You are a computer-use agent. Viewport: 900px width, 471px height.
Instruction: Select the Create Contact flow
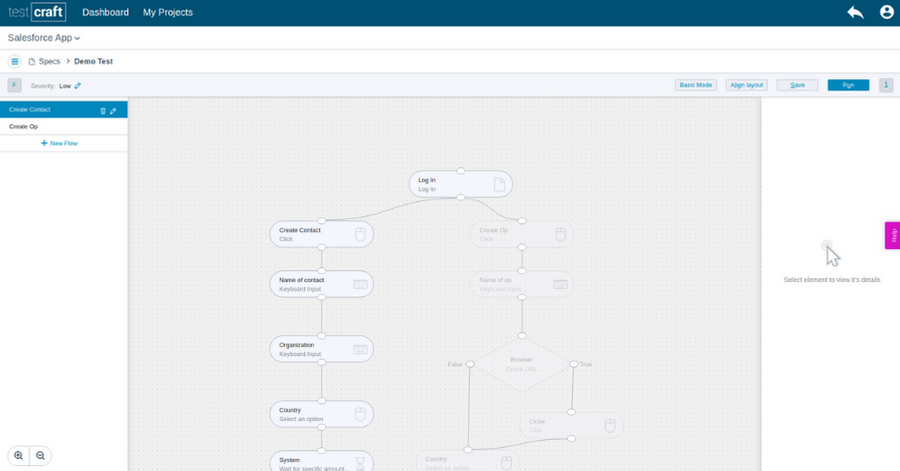(63, 110)
